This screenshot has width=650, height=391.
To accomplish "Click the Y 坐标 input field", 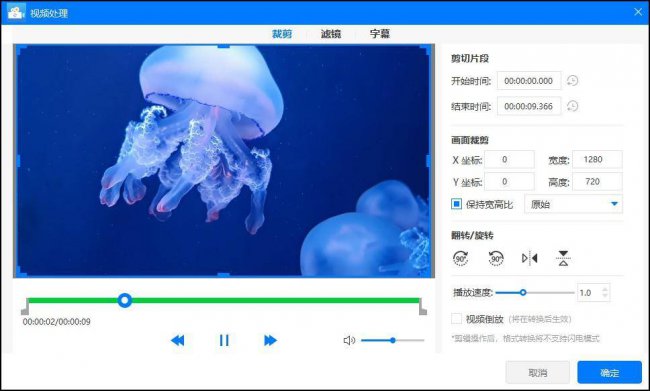I will (x=509, y=182).
